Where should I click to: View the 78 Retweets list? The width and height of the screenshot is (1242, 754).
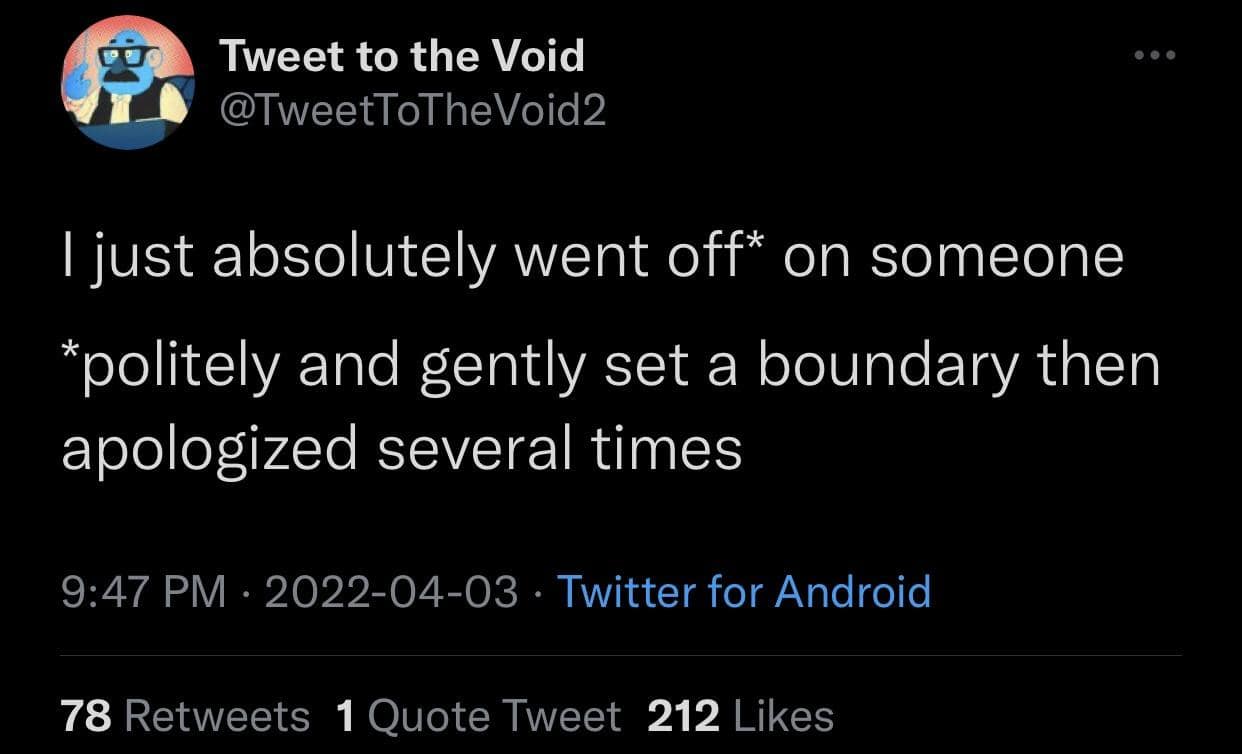185,716
